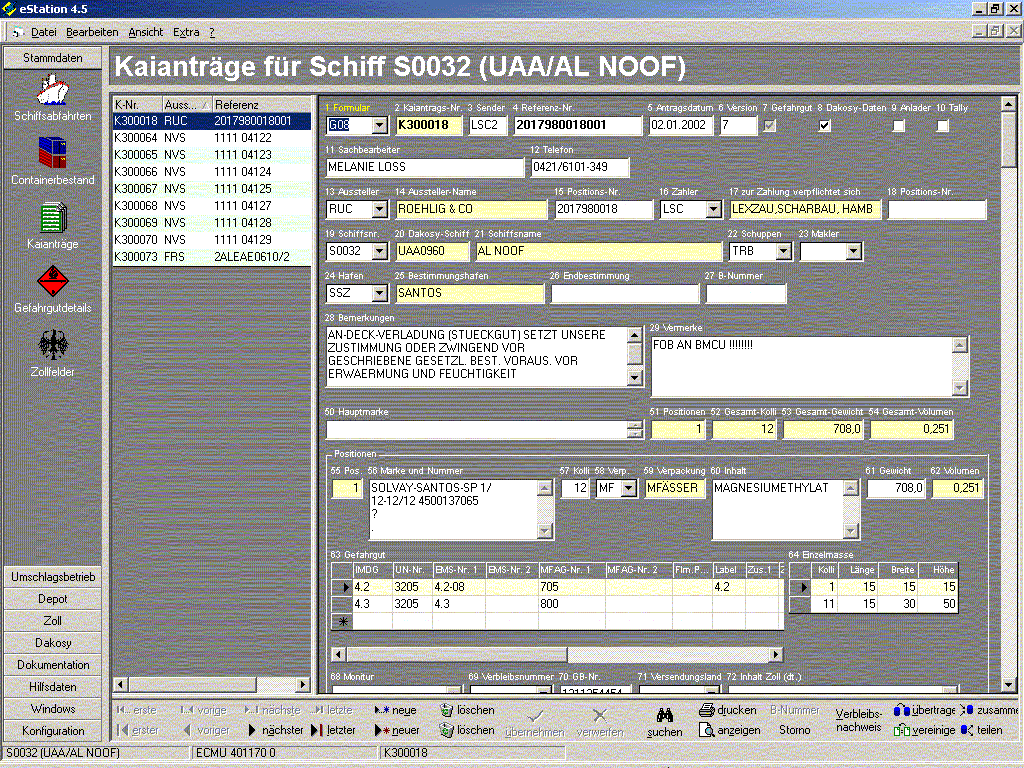Enable the Anlader checkbox
This screenshot has height=768, width=1024.
coord(898,125)
